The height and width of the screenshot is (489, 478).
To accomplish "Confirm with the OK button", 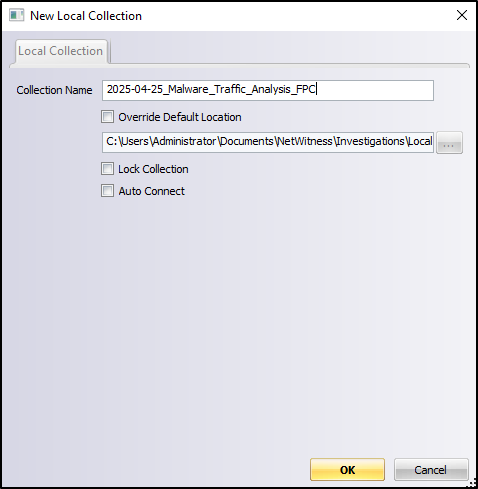I will (x=347, y=469).
